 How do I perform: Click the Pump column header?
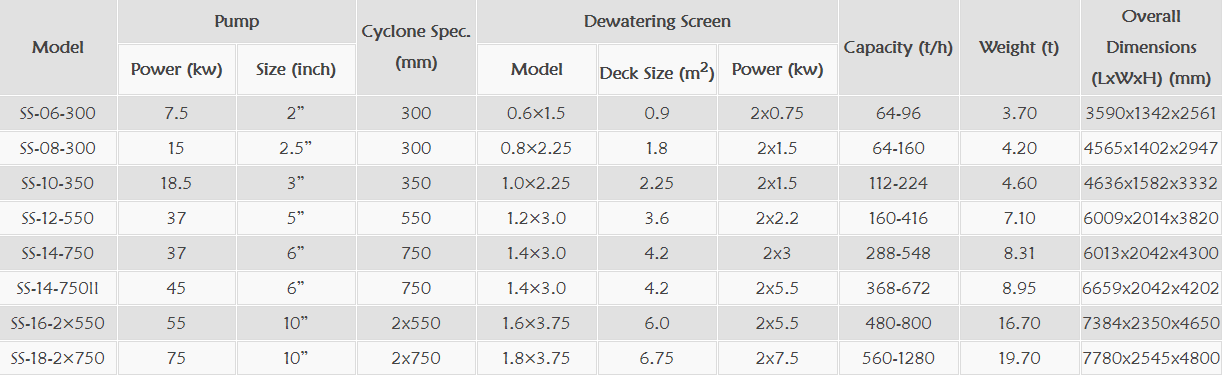pos(236,21)
